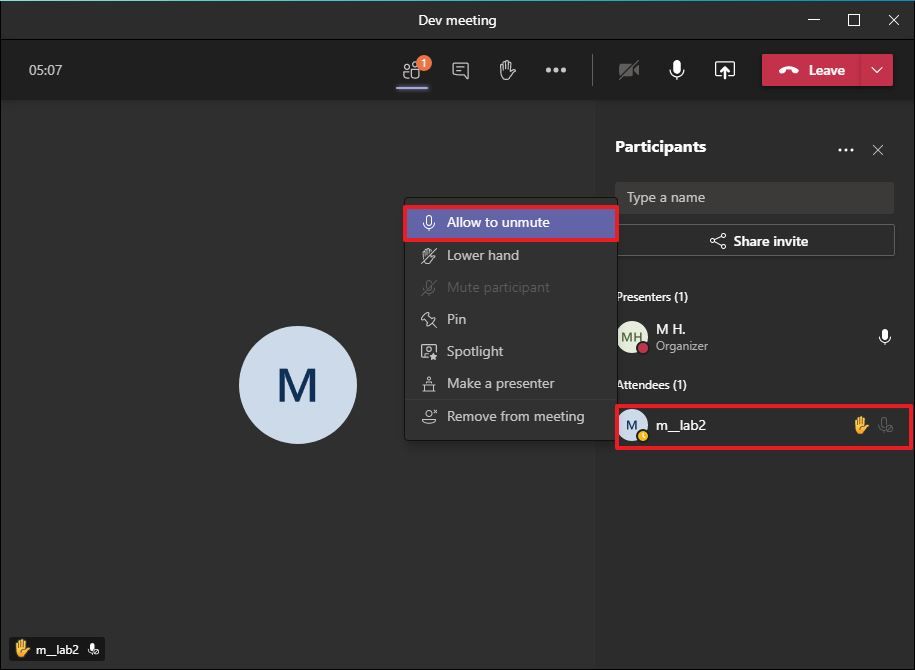Mute your microphone from the toolbar
915x670 pixels.
(x=677, y=70)
